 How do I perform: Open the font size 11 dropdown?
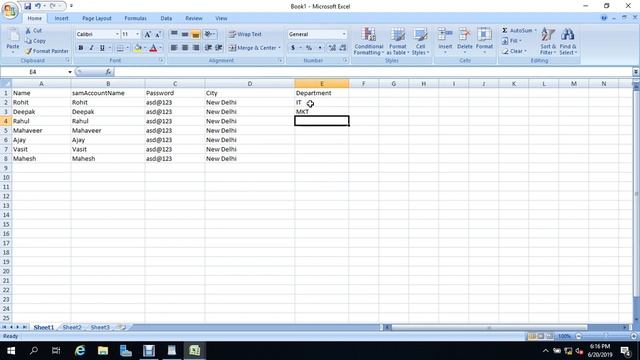click(x=138, y=34)
